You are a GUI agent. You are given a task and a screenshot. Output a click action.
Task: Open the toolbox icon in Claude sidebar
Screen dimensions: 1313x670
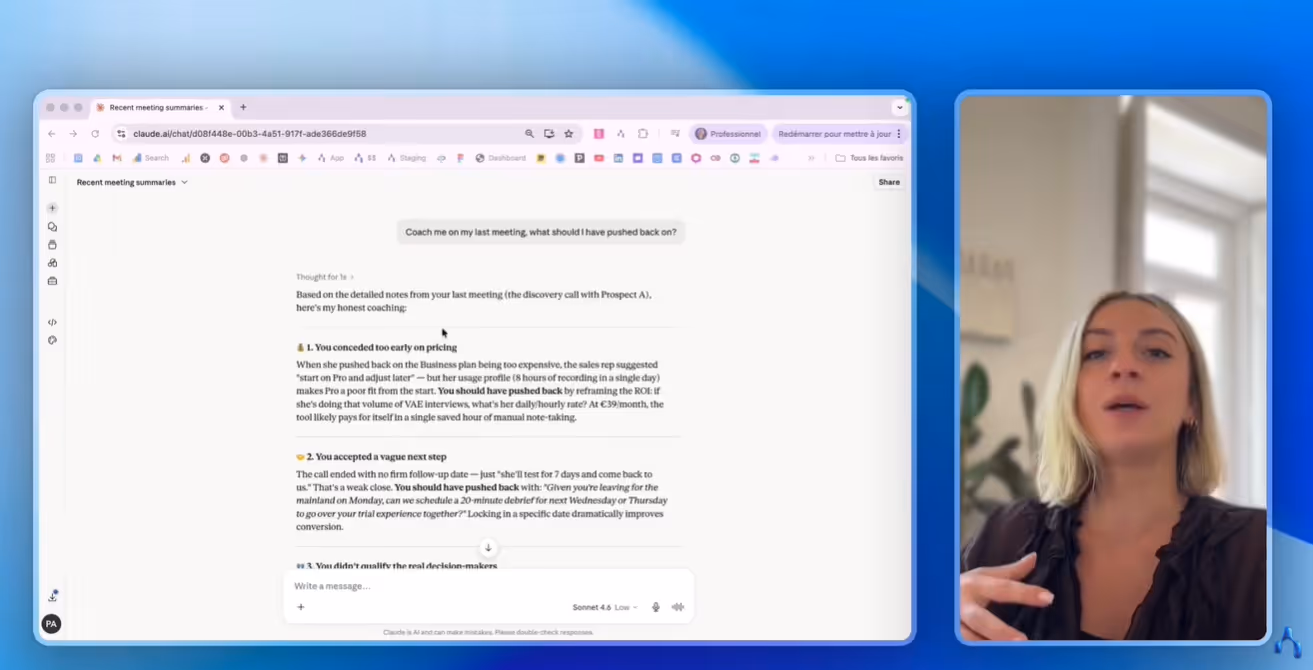[52, 281]
